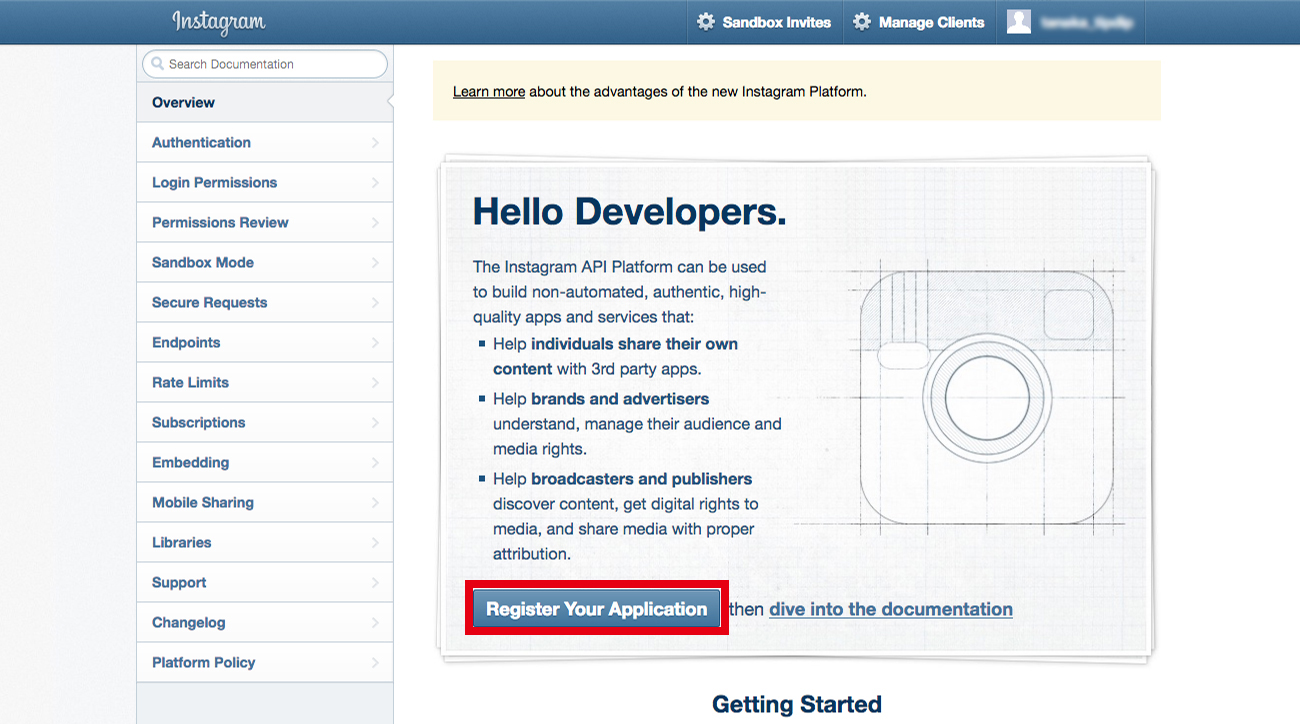
Task: Click the Hello Developers heading
Action: pos(629,212)
